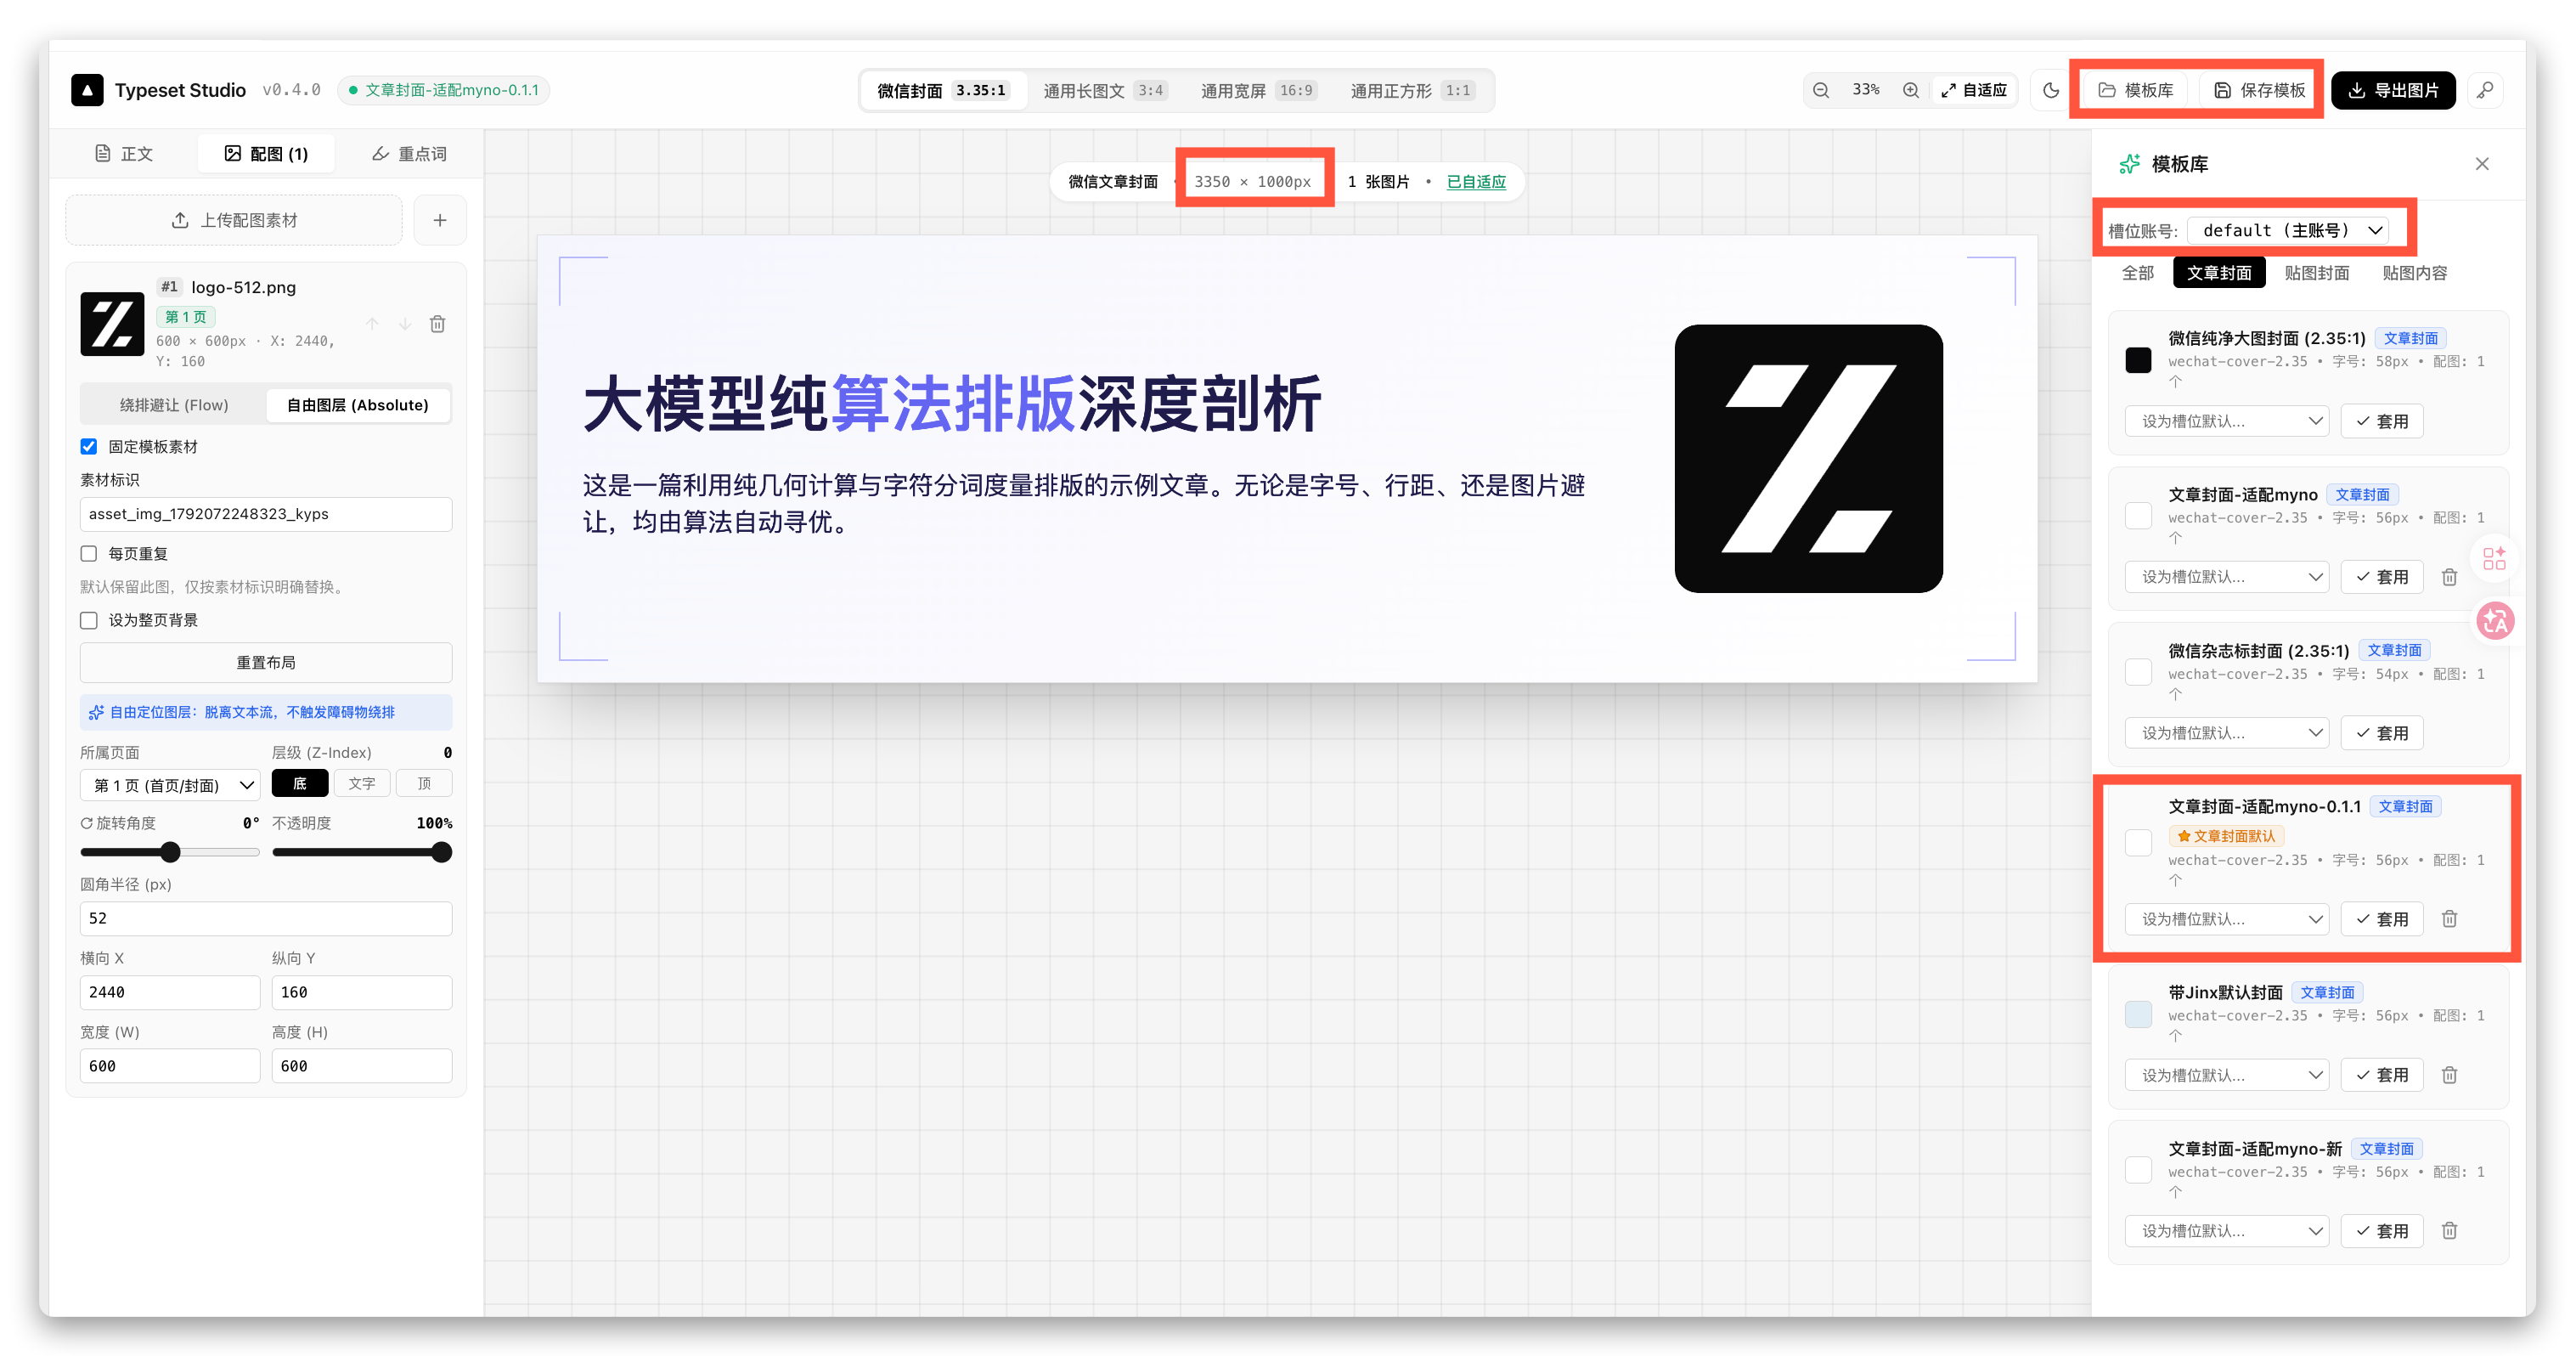
Task: Click the Typeset Studio logo icon
Action: tap(87, 90)
